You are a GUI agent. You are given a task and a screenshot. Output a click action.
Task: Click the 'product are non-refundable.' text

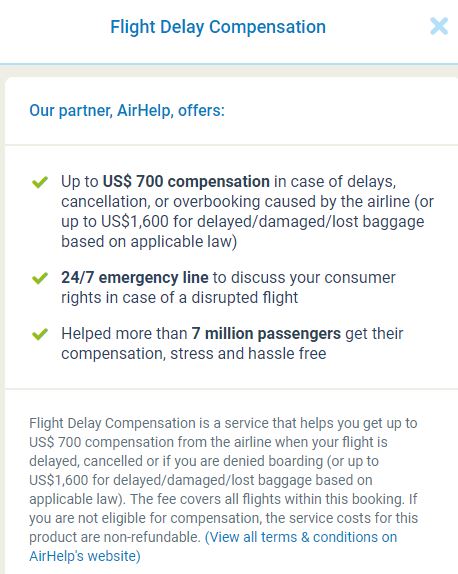tap(115, 537)
